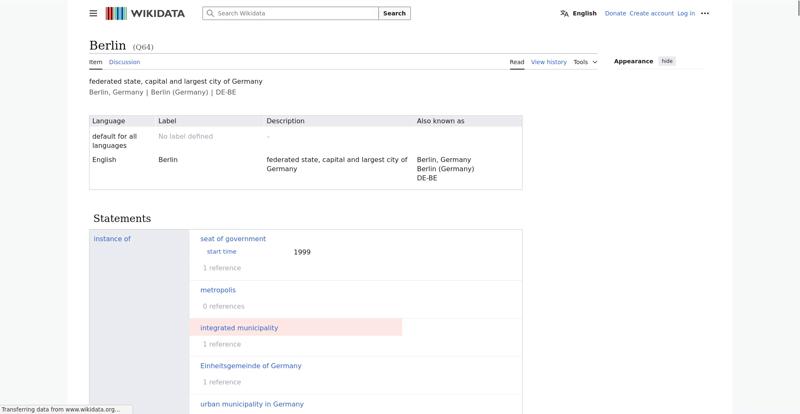Viewport: 800px width, 414px height.
Task: Open the three-dot personal tools menu
Action: click(x=705, y=14)
